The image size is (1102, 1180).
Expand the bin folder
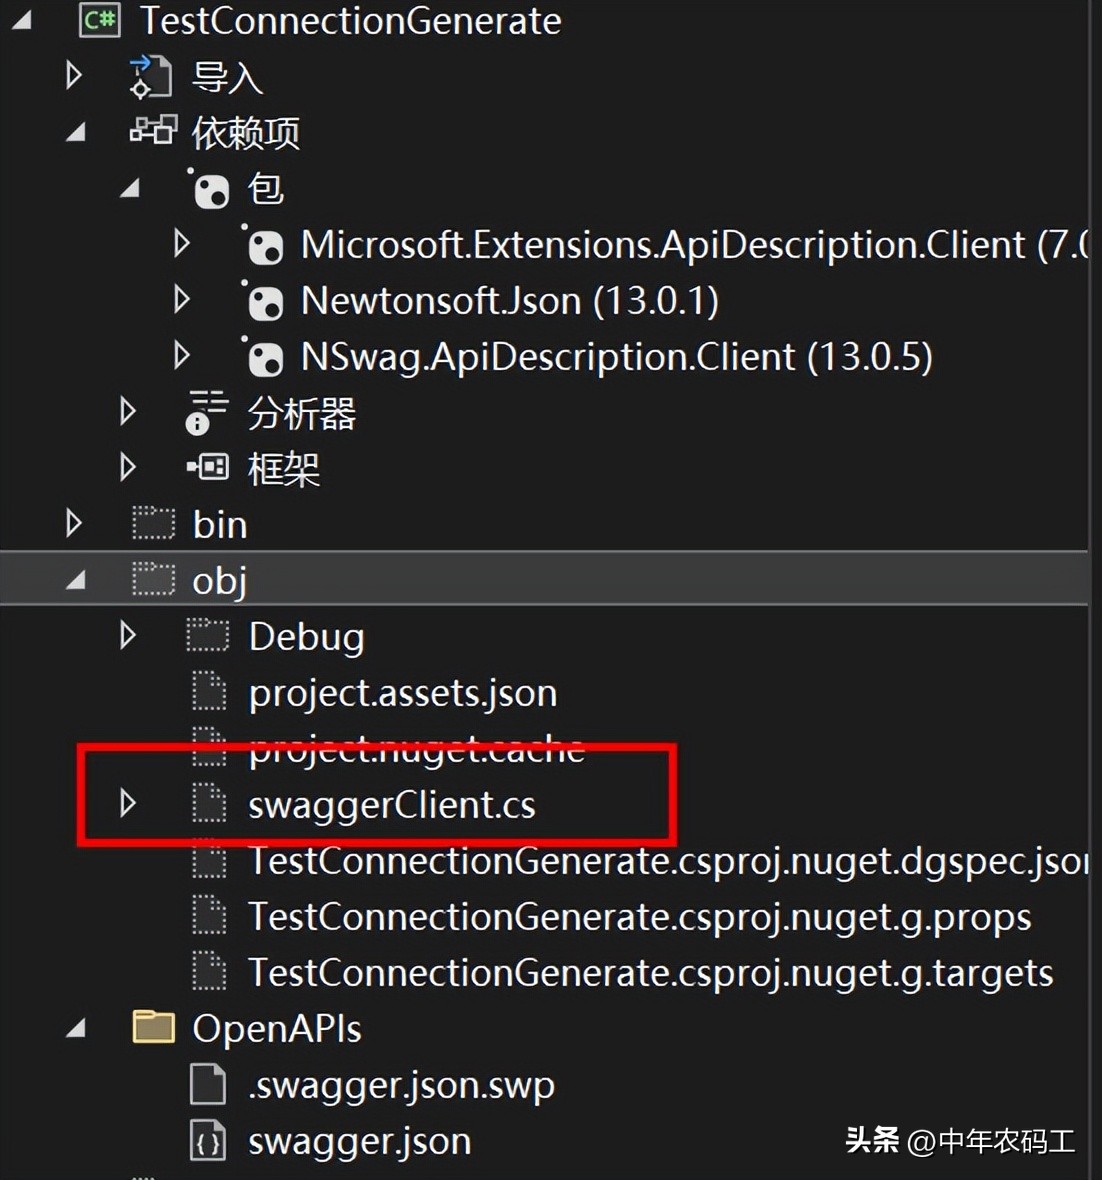pyautogui.click(x=73, y=522)
